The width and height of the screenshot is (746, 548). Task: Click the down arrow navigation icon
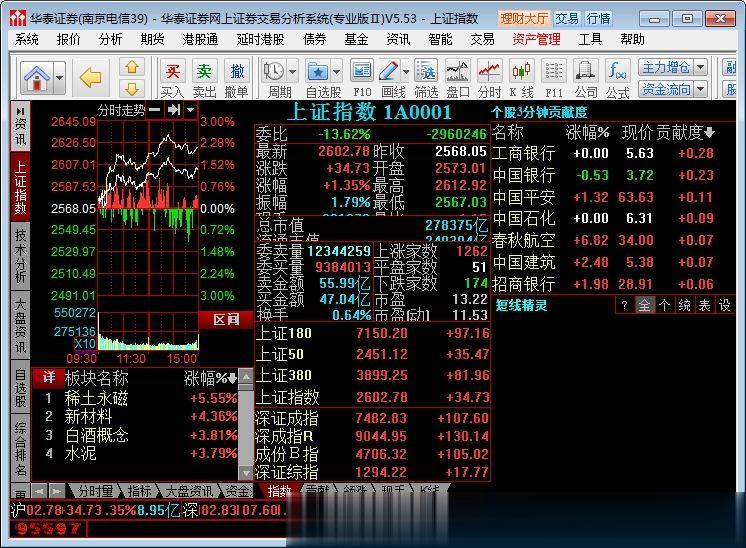click(132, 88)
